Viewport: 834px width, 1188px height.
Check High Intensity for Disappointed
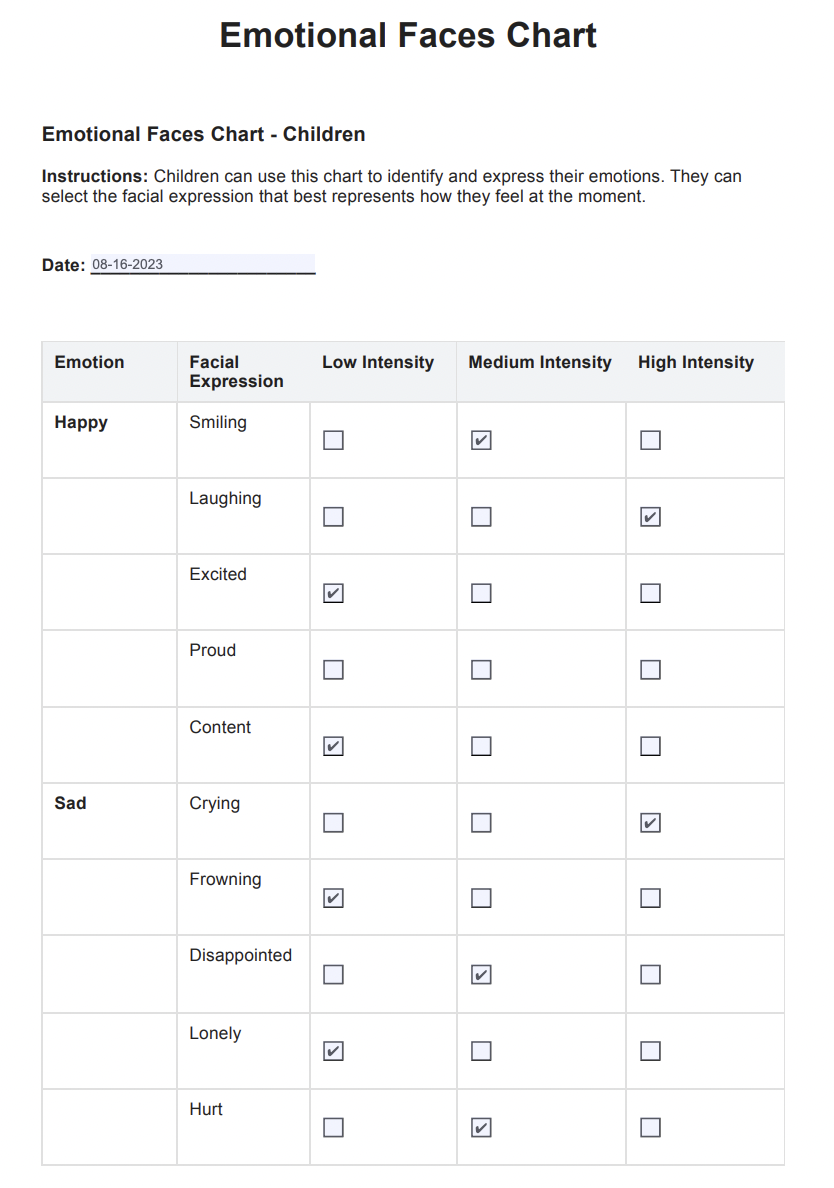click(x=650, y=975)
